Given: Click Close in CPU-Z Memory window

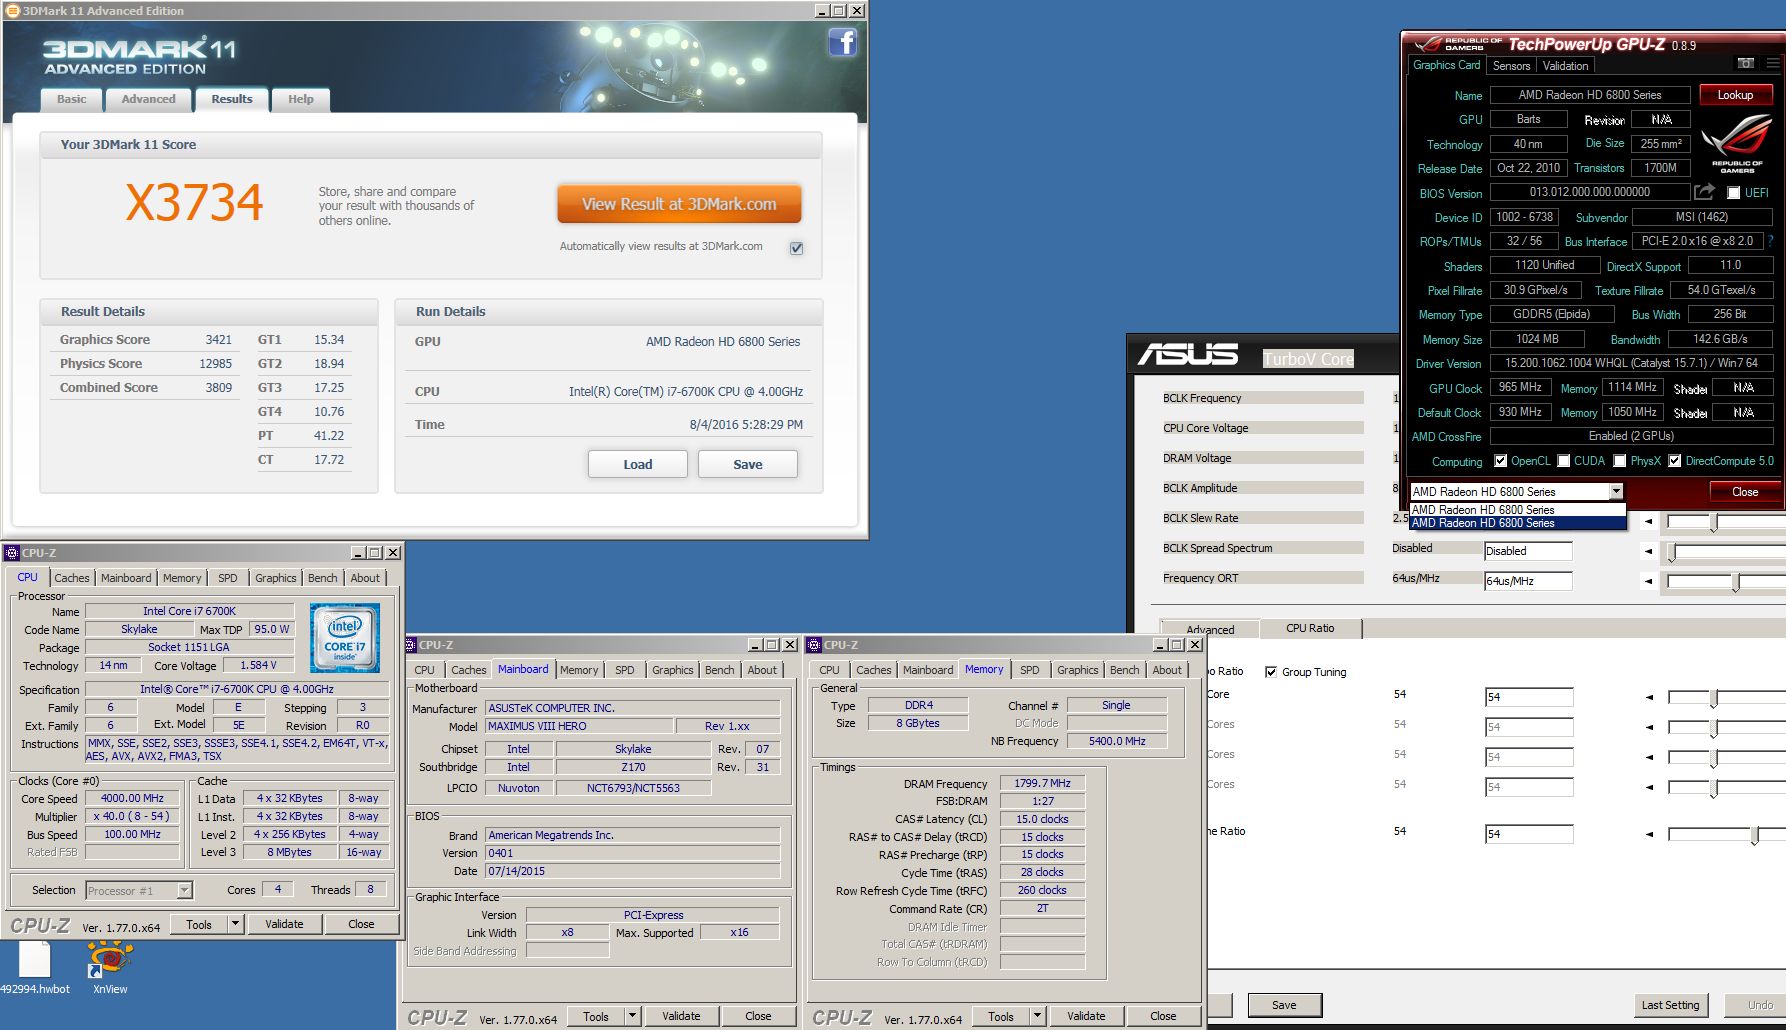Looking at the screenshot, I should point(1163,1016).
